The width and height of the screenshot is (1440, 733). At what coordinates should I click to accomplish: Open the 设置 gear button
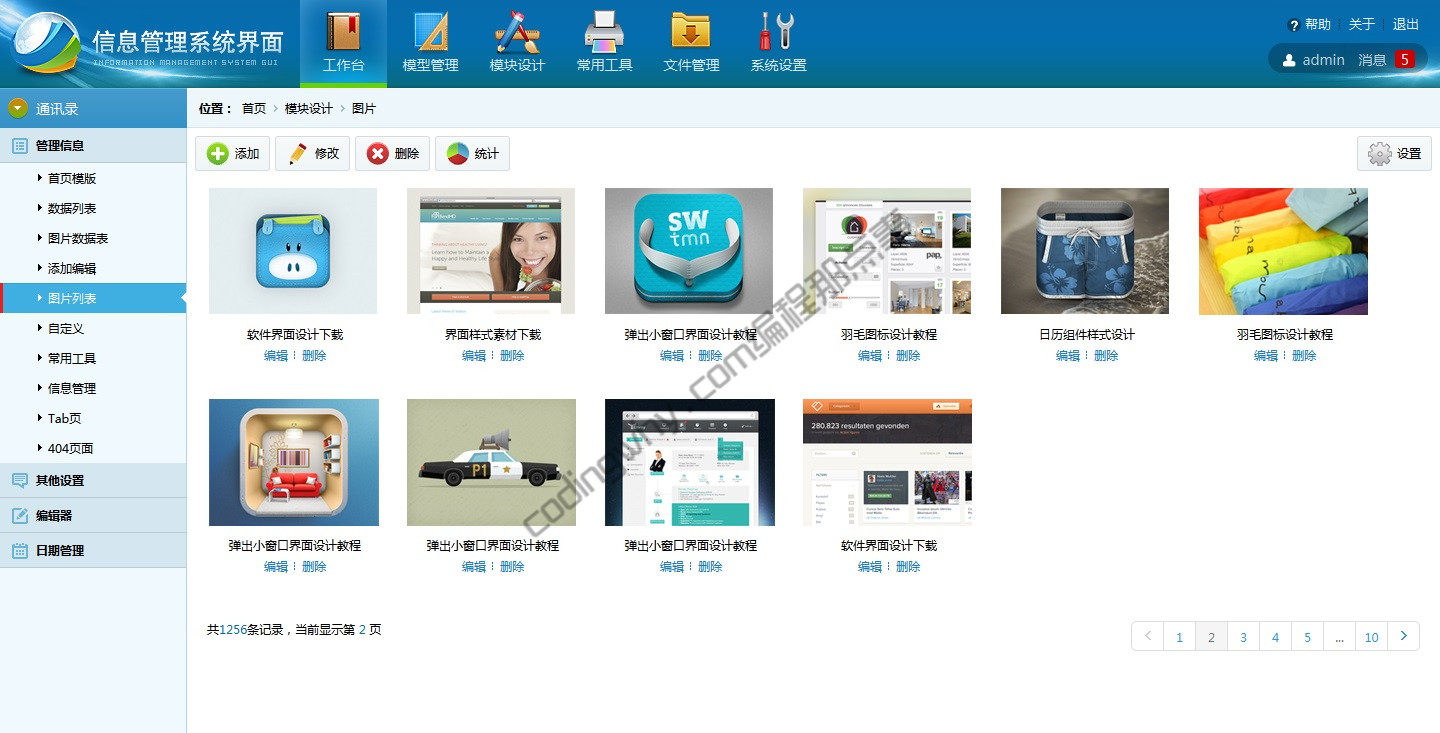[1394, 154]
